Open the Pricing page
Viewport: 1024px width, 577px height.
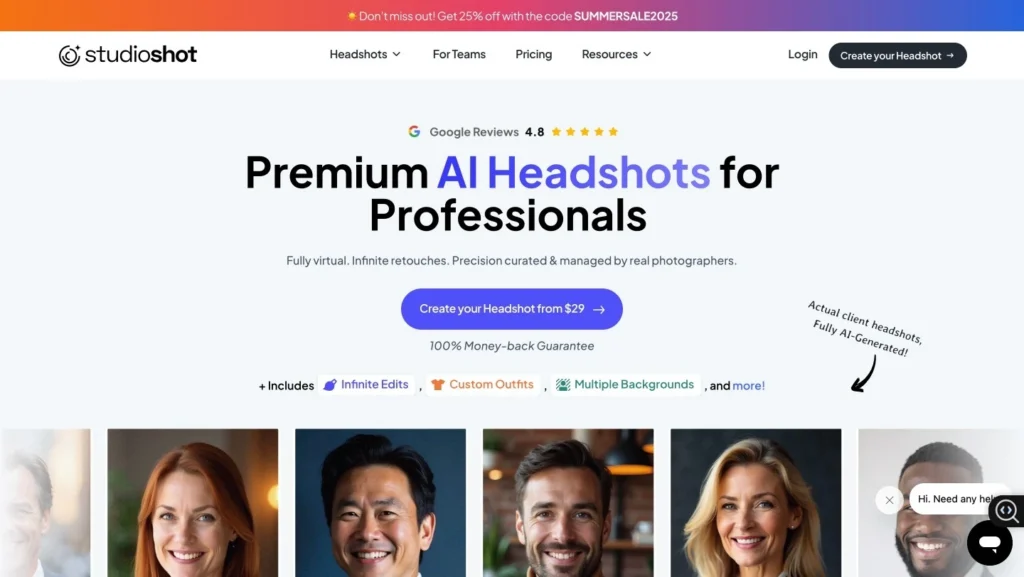tap(534, 54)
